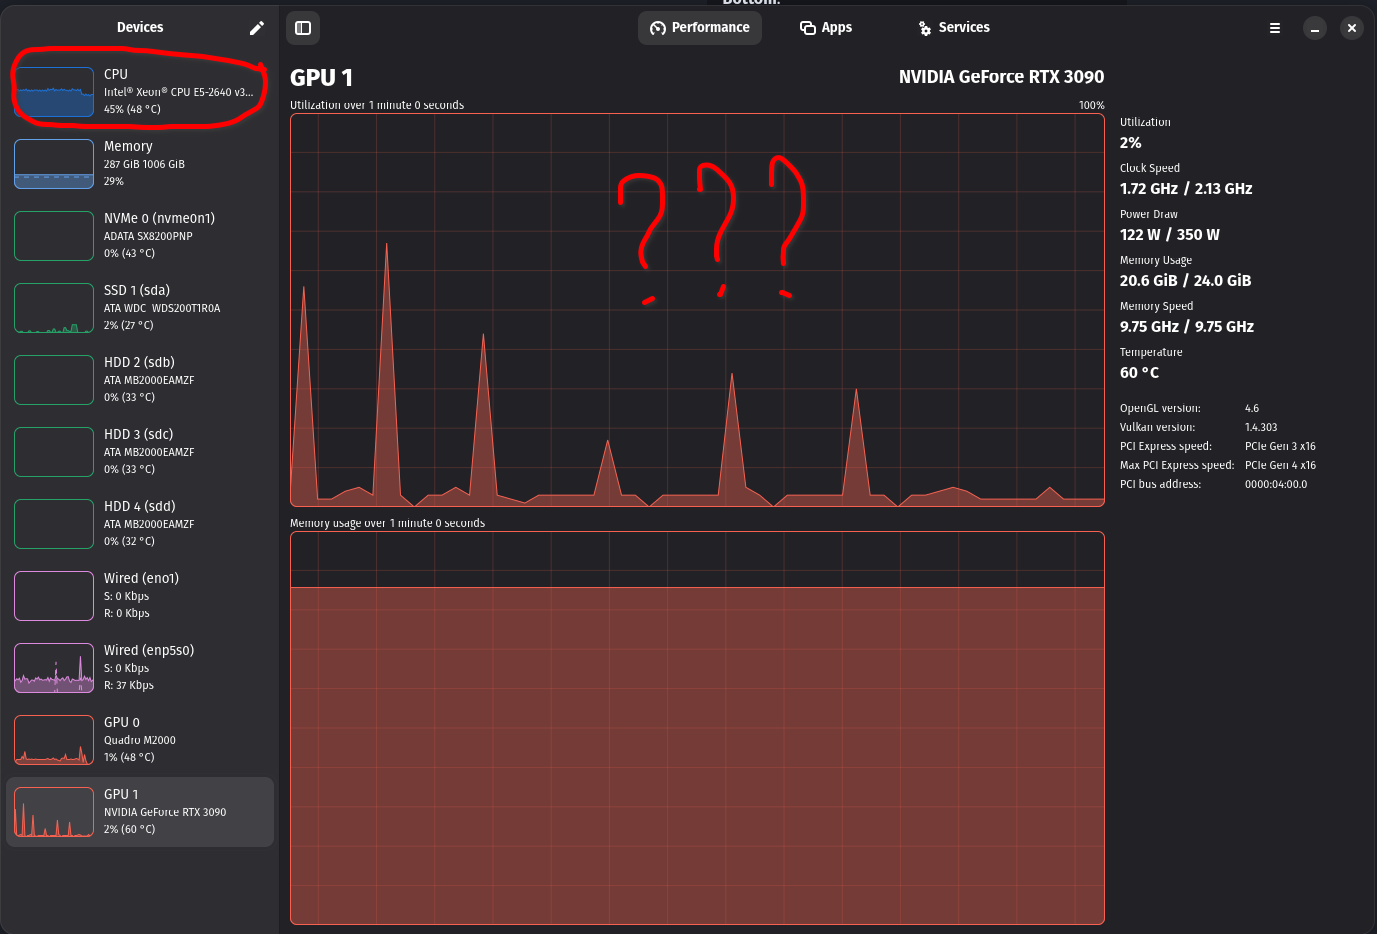Select SSD 1 (sda) device
Image resolution: width=1377 pixels, height=934 pixels.
140,308
